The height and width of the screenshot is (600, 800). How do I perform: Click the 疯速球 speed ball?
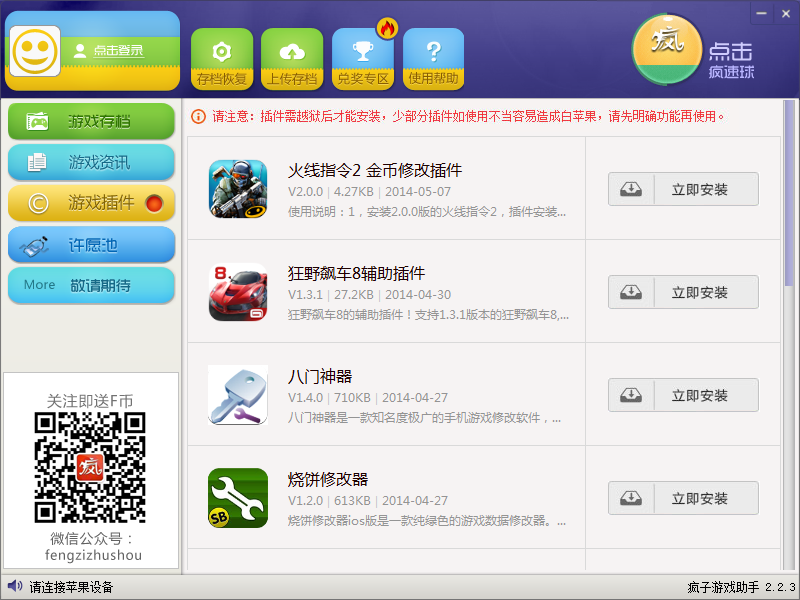tap(667, 49)
